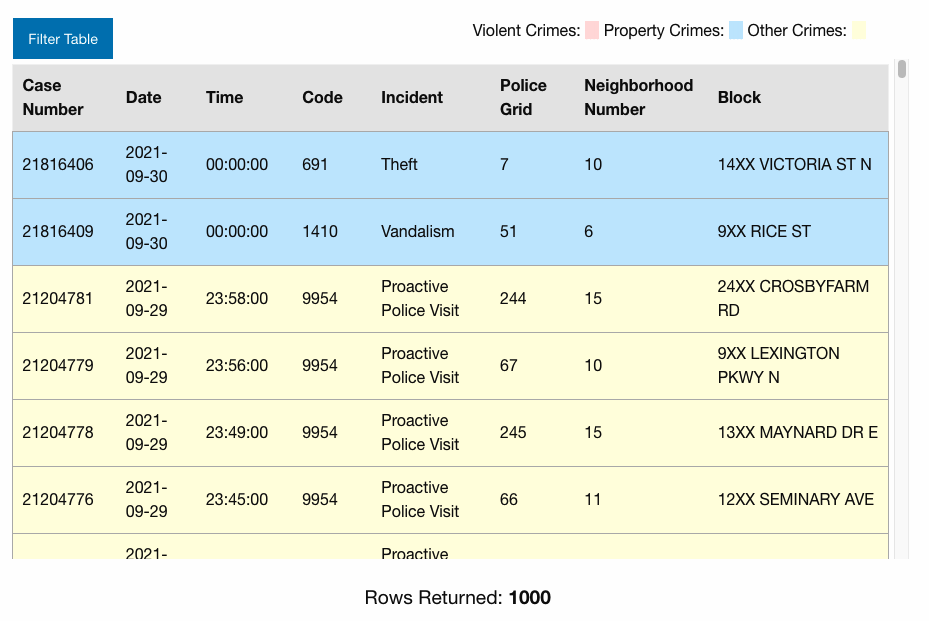Click the 14XX VICTORIA ST N block cell

[x=794, y=165]
